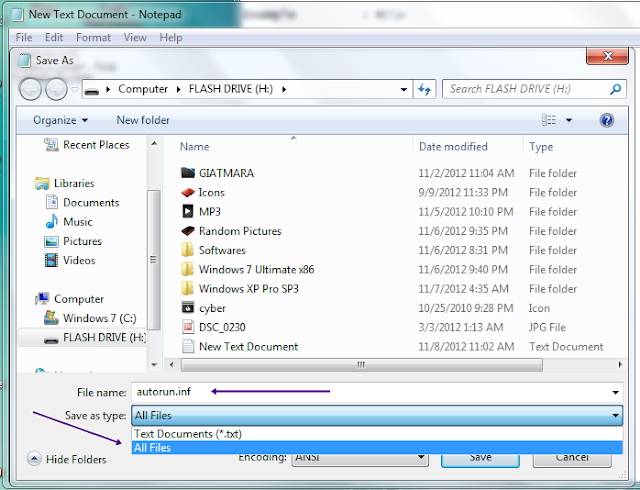This screenshot has width=640, height=490.
Task: Click the drive icon in address bar
Action: (x=92, y=90)
